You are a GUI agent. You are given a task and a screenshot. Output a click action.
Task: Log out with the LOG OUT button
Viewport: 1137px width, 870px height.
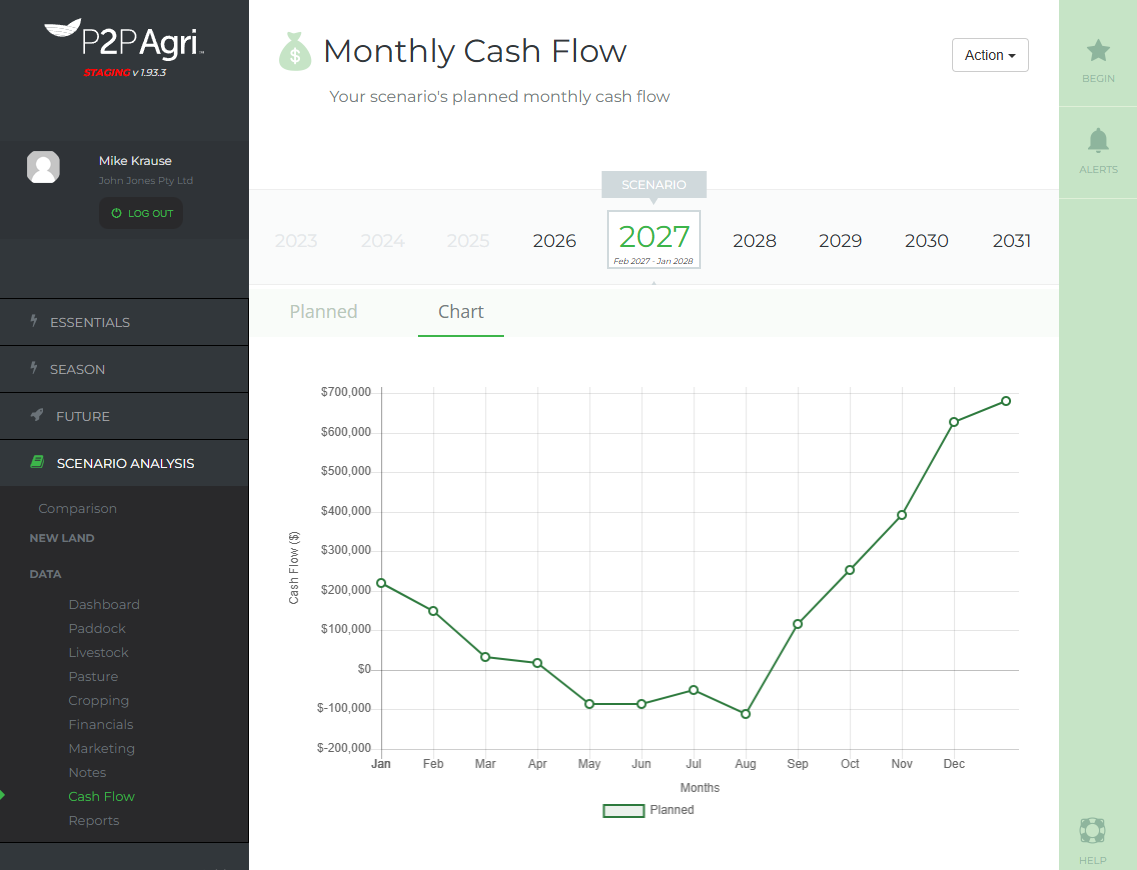(x=141, y=213)
